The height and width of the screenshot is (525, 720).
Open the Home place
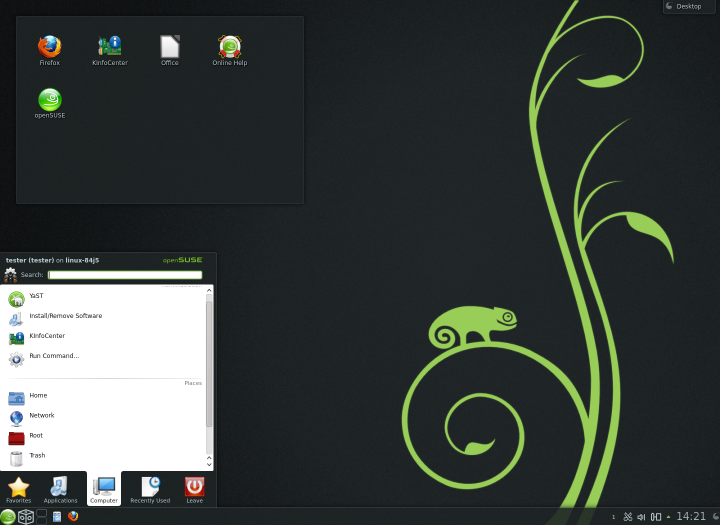(x=38, y=396)
